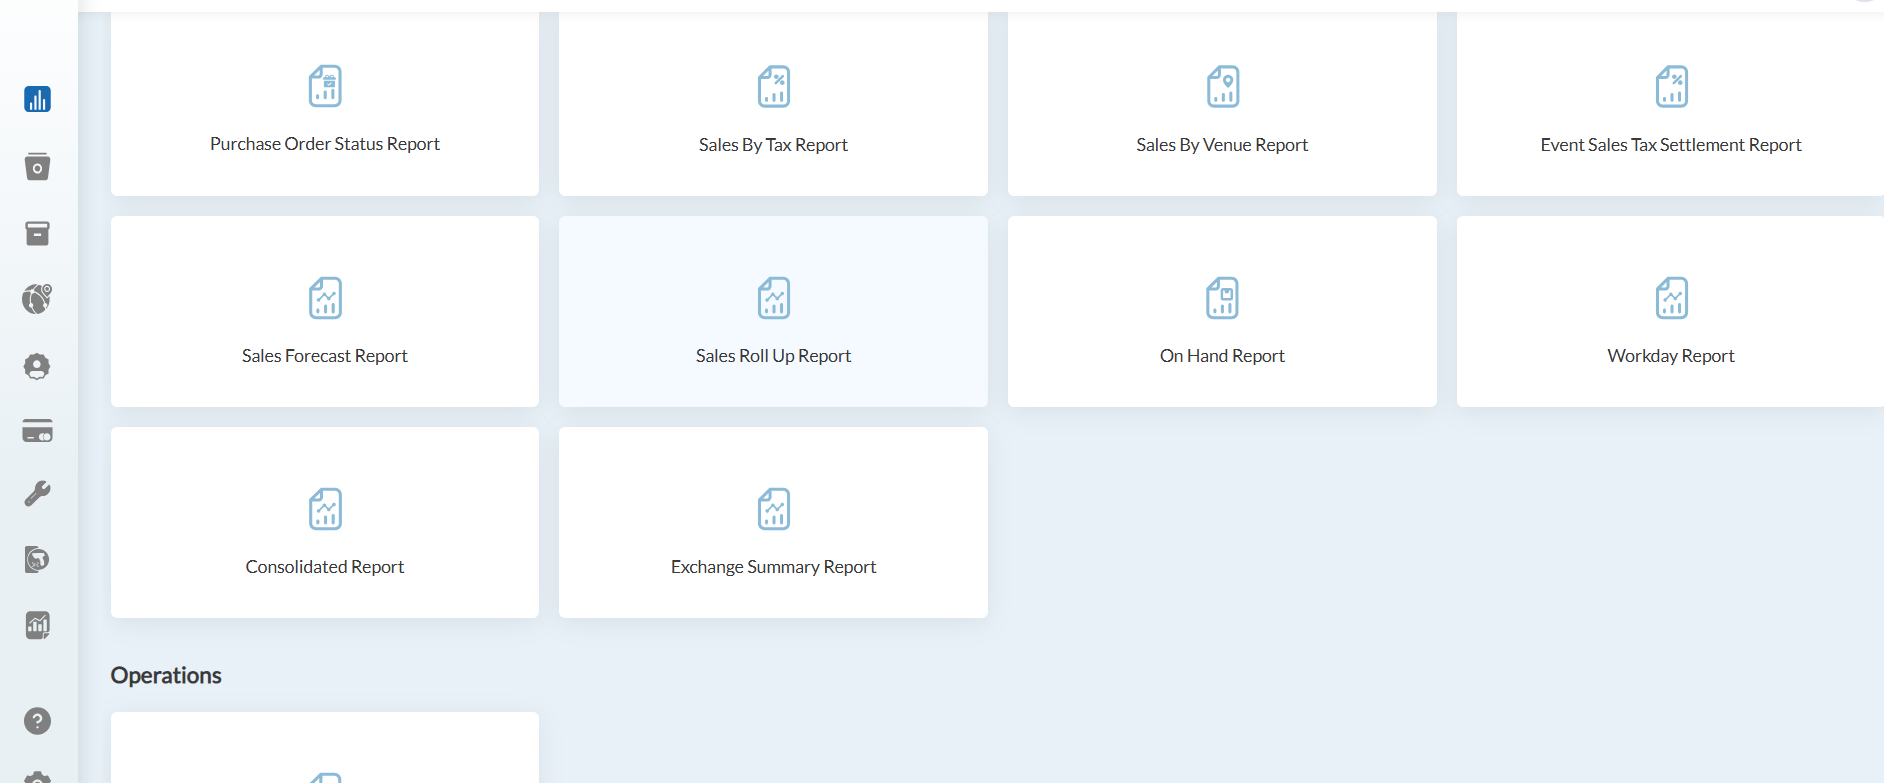The height and width of the screenshot is (783, 1884).
Task: Click the Sales By Tax Report icon
Action: pyautogui.click(x=774, y=86)
